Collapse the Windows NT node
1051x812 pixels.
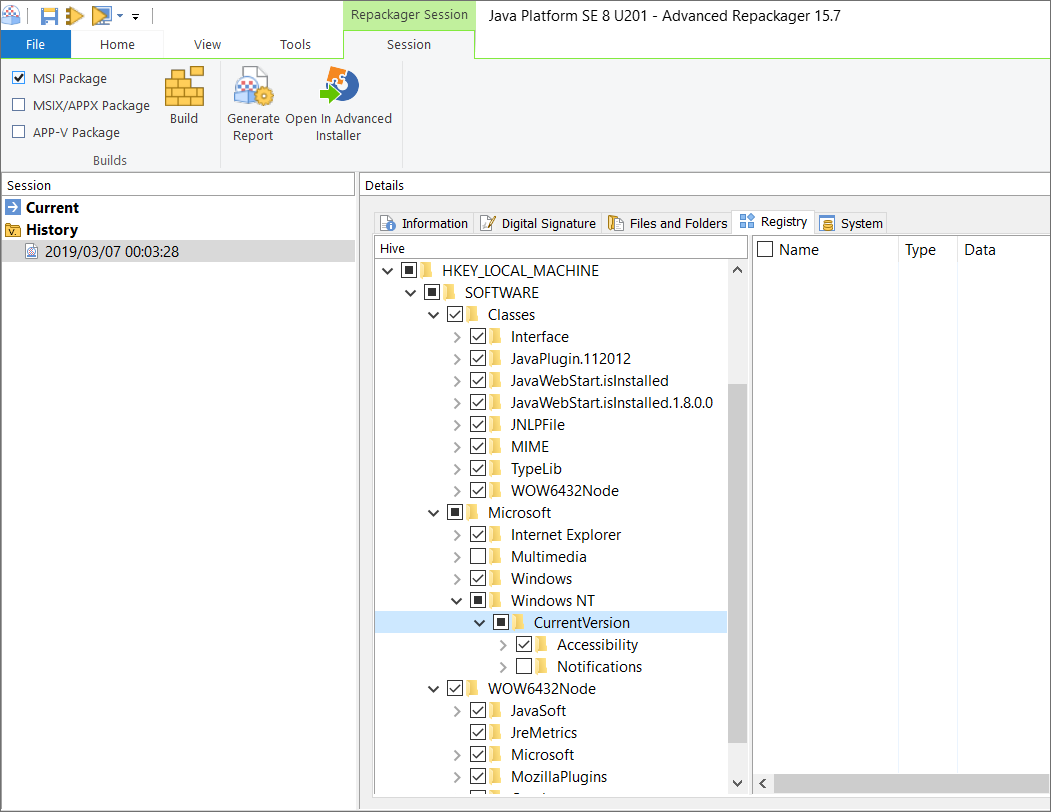456,601
